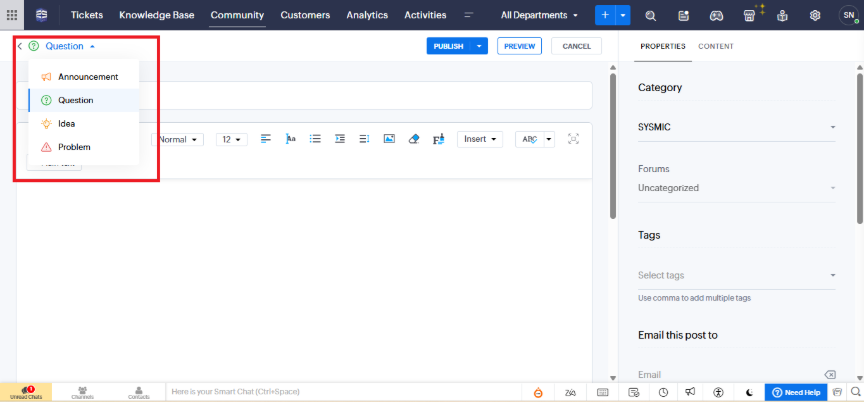
Task: Open the spell check ABC dropdown arrow
Action: 548,140
